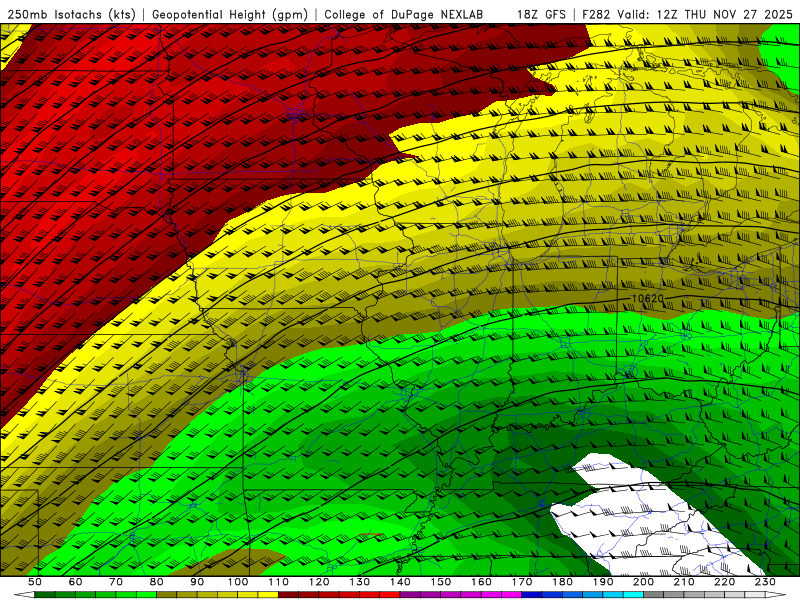Viewport: 800px width, 600px height.
Task: Click the 100 value on the color scale
Action: (238, 582)
